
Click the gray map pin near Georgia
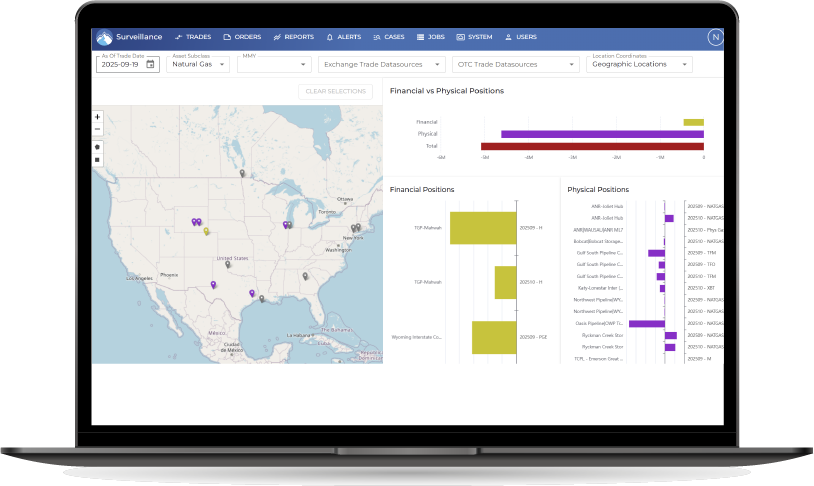(305, 276)
